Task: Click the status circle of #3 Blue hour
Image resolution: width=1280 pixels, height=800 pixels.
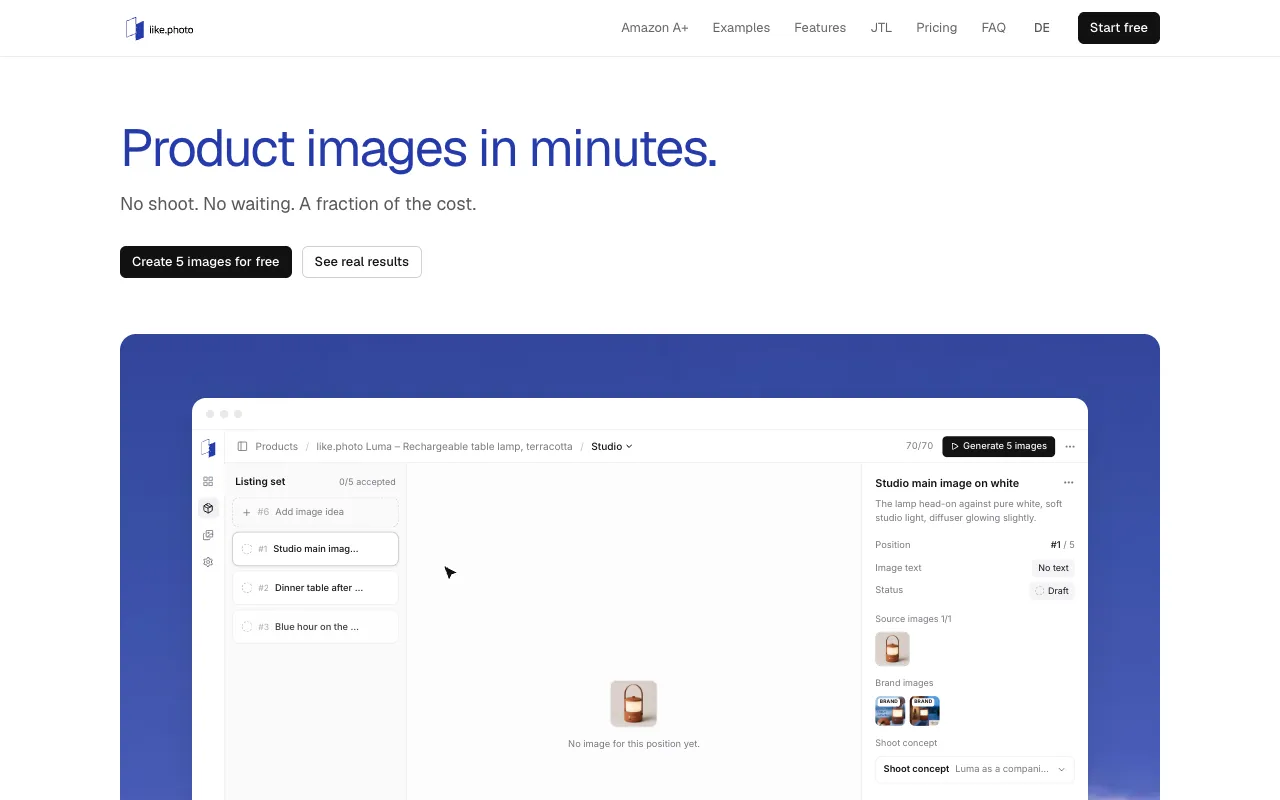Action: 247,627
